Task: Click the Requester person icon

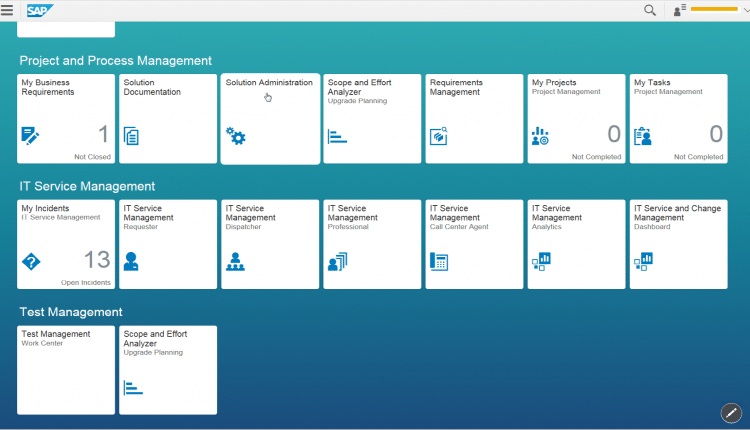Action: (x=131, y=262)
